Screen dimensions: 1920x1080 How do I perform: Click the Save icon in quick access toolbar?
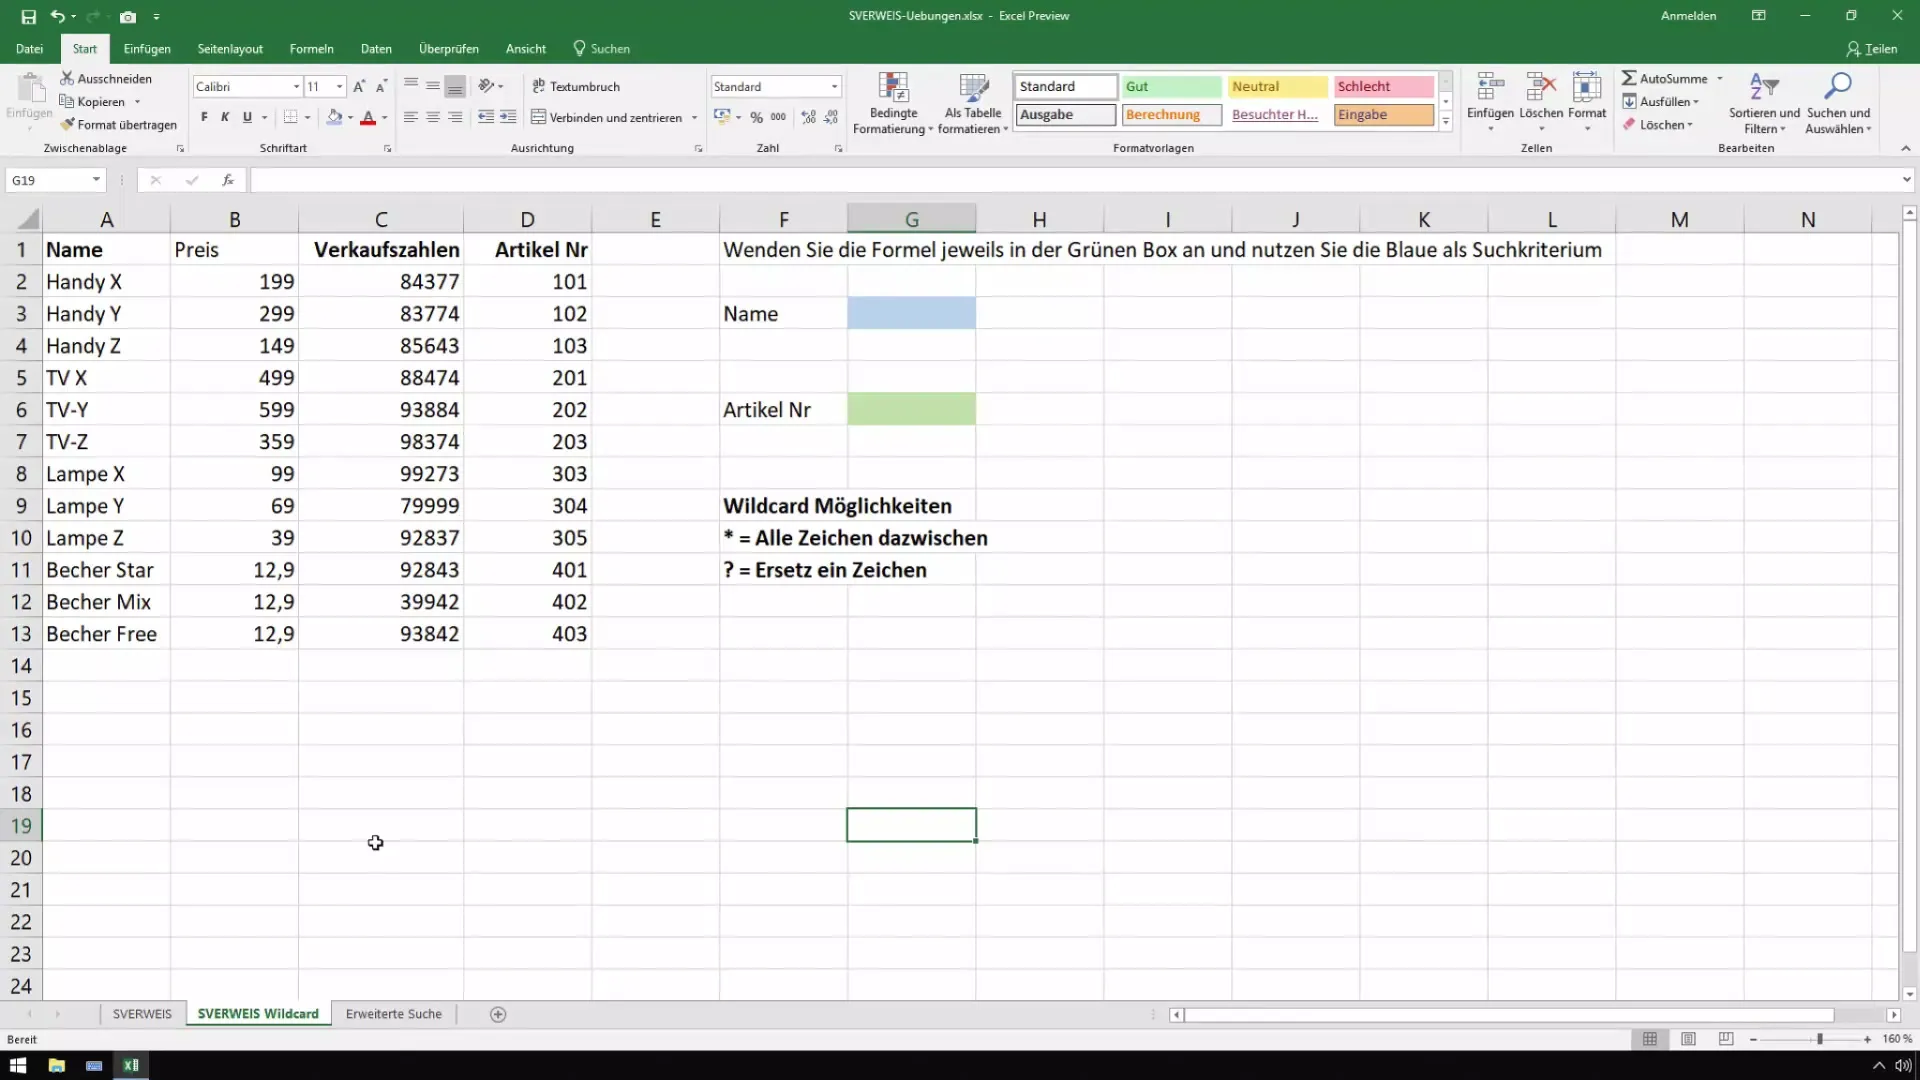(28, 17)
